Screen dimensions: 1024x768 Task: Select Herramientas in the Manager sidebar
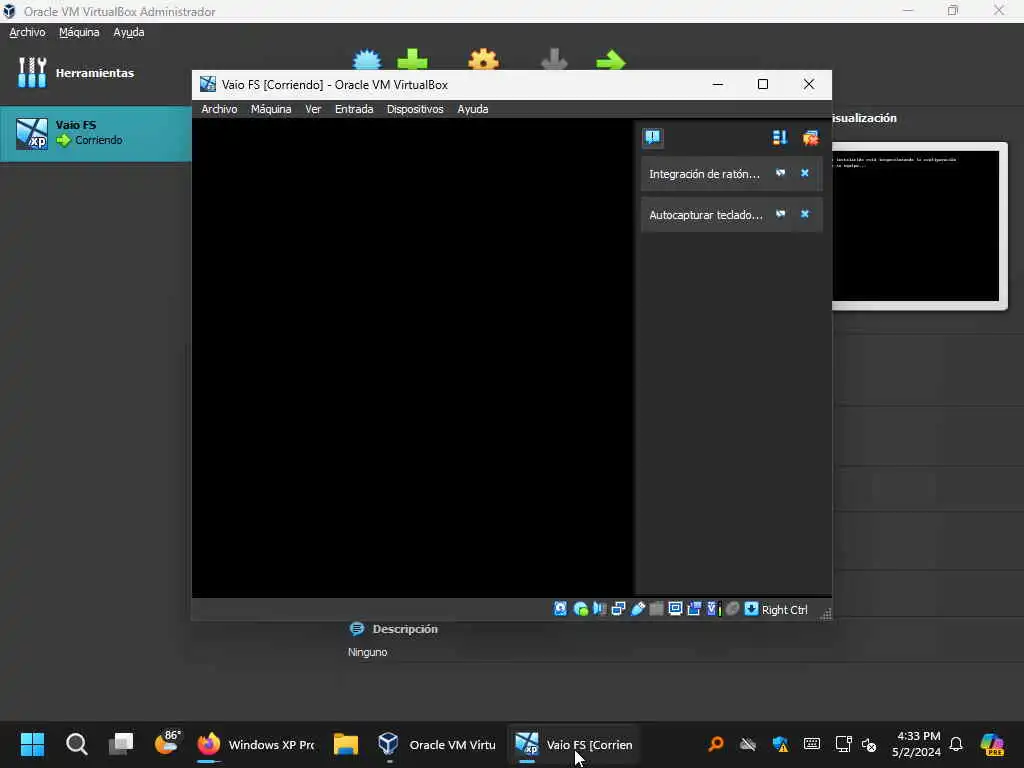pos(95,72)
